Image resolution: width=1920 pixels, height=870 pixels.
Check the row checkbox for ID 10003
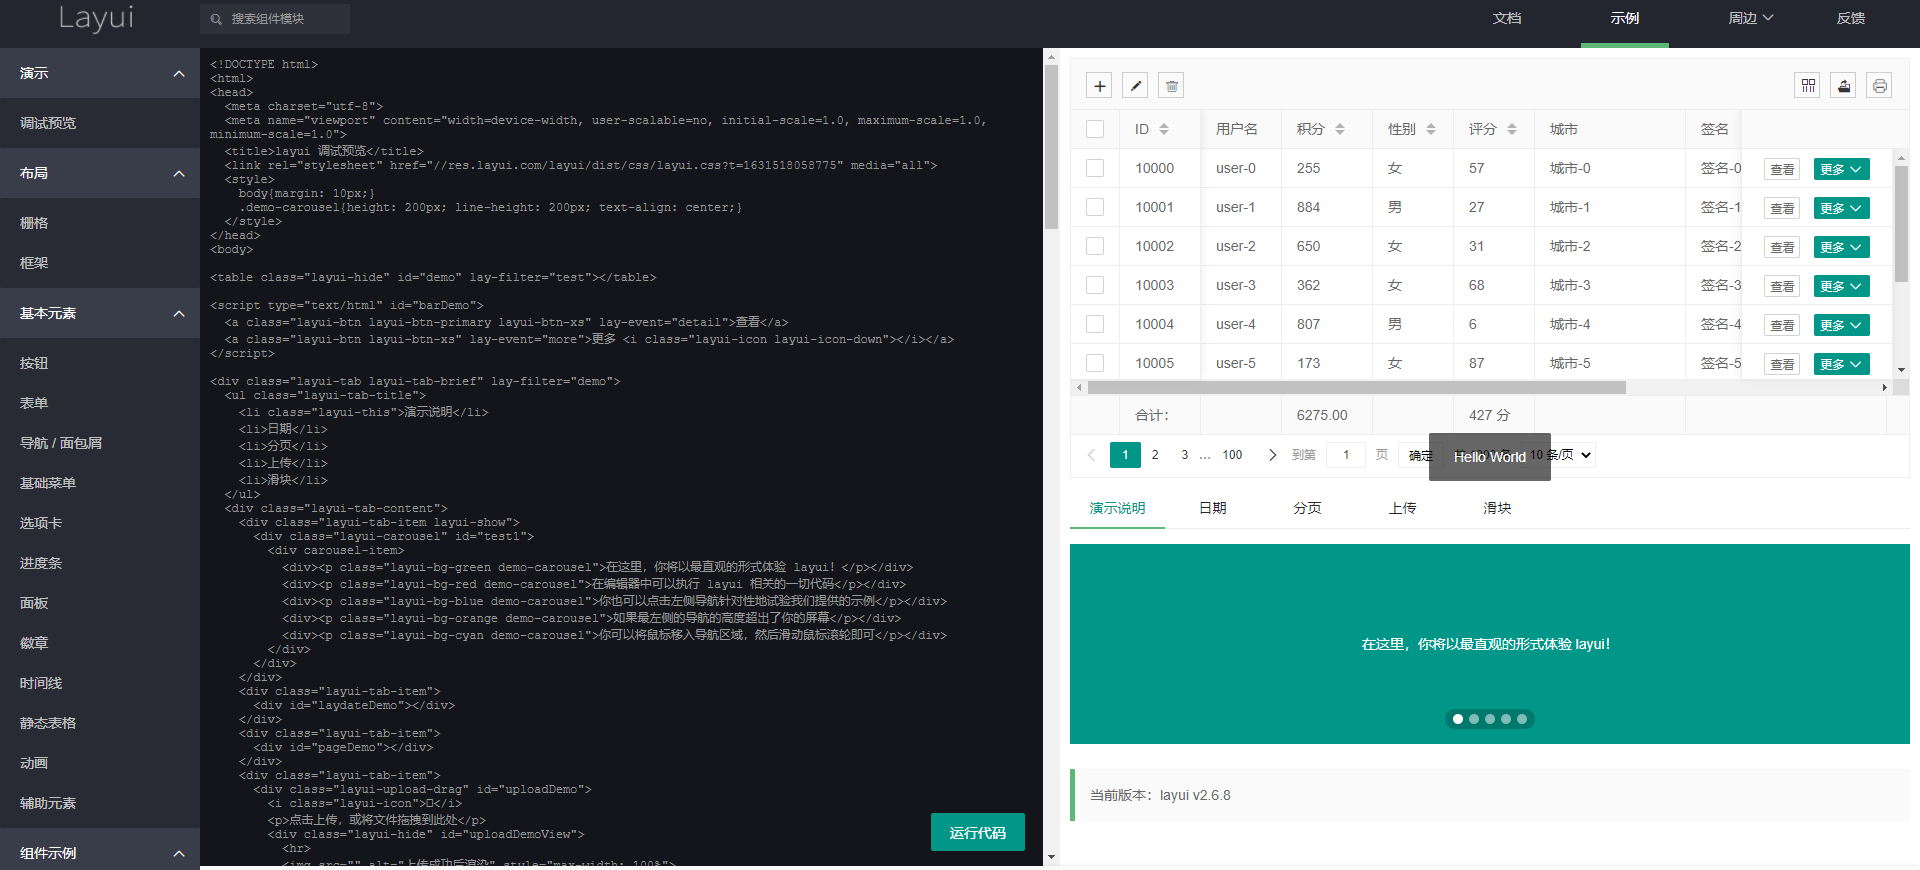click(1095, 285)
